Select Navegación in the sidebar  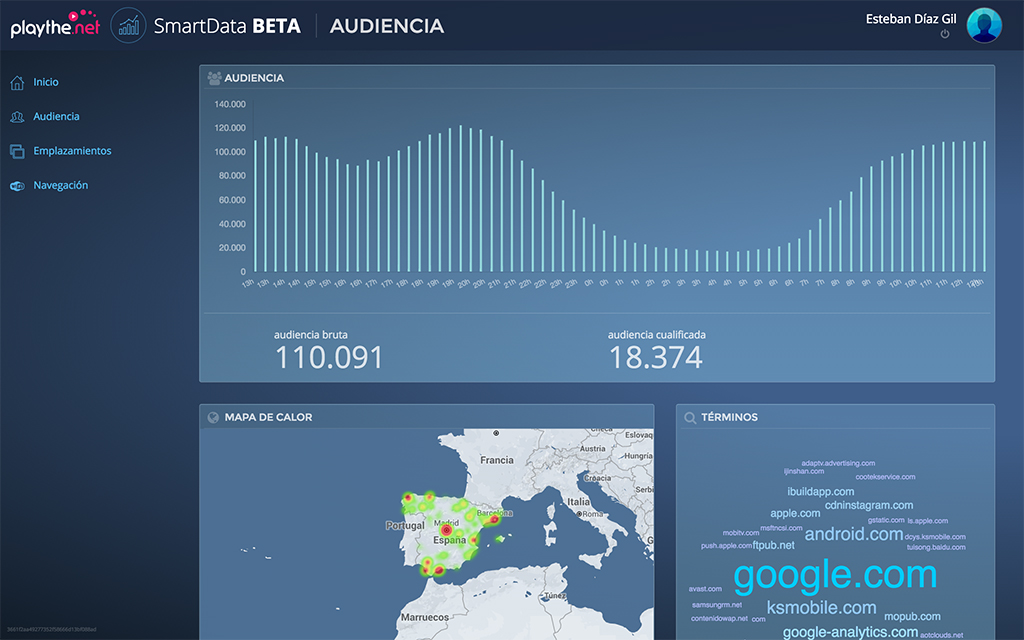[x=60, y=186]
